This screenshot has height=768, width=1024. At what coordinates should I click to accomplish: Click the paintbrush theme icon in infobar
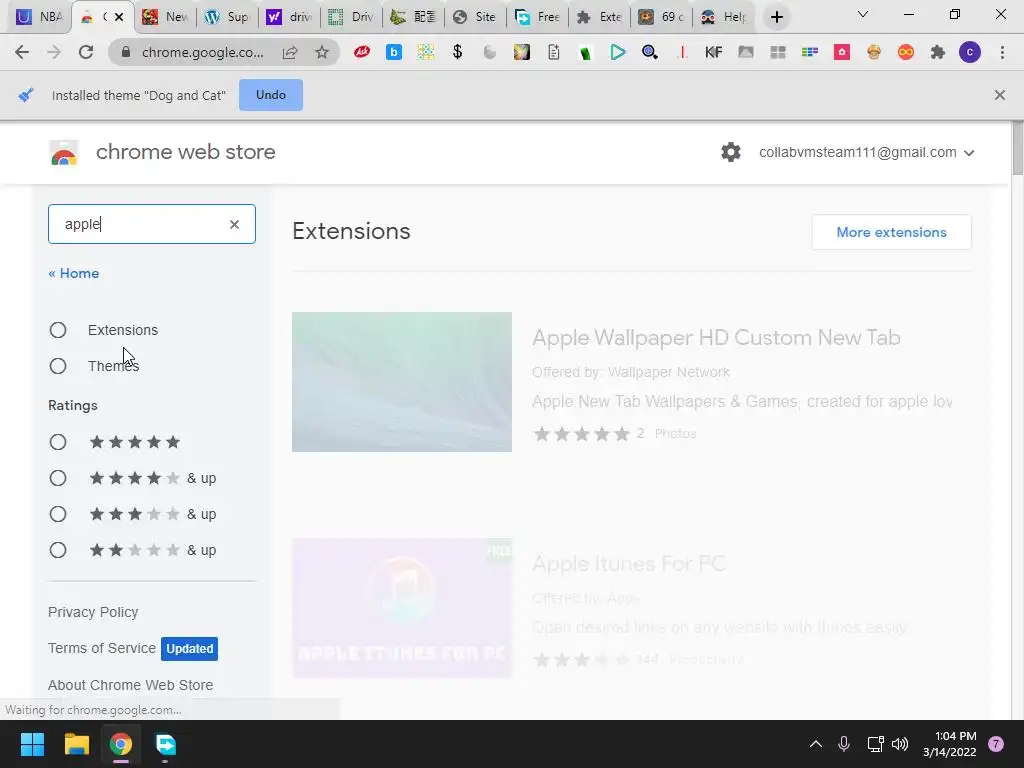(25, 95)
